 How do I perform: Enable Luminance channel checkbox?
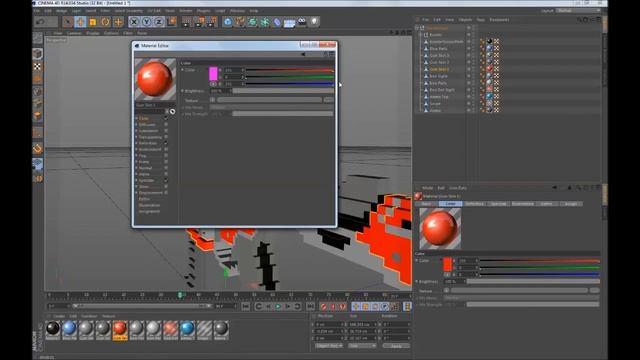coord(166,131)
